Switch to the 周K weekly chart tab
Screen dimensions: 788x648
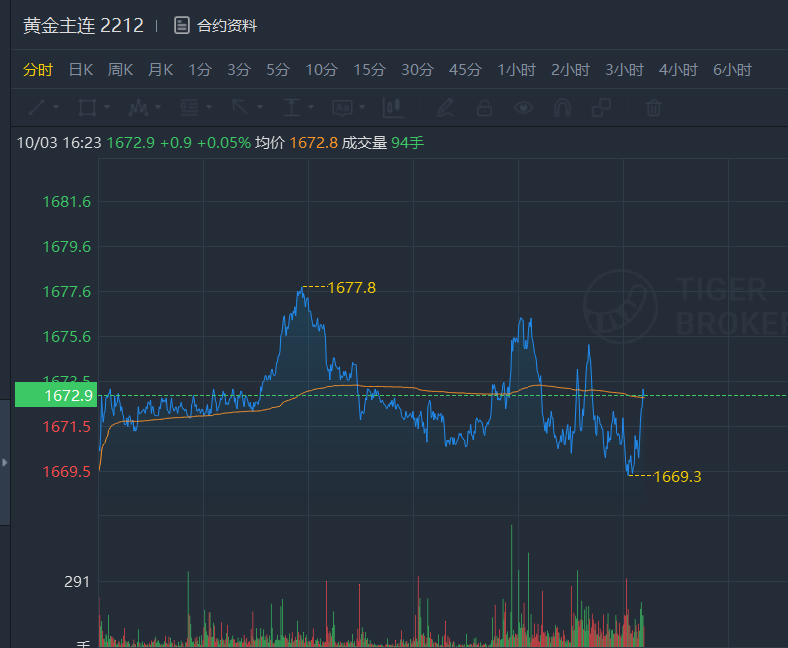pos(121,69)
